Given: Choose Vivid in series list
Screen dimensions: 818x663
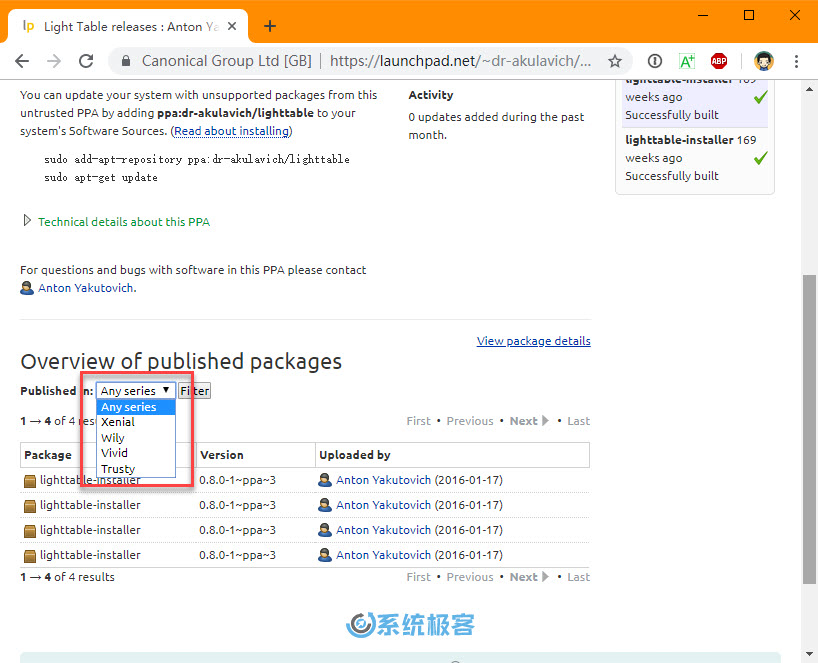Looking at the screenshot, I should (x=136, y=453).
